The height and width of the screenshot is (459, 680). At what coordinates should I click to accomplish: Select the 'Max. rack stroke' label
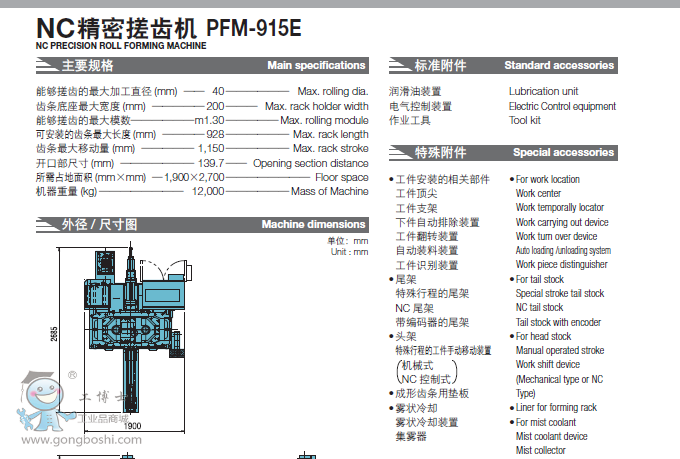click(x=330, y=148)
